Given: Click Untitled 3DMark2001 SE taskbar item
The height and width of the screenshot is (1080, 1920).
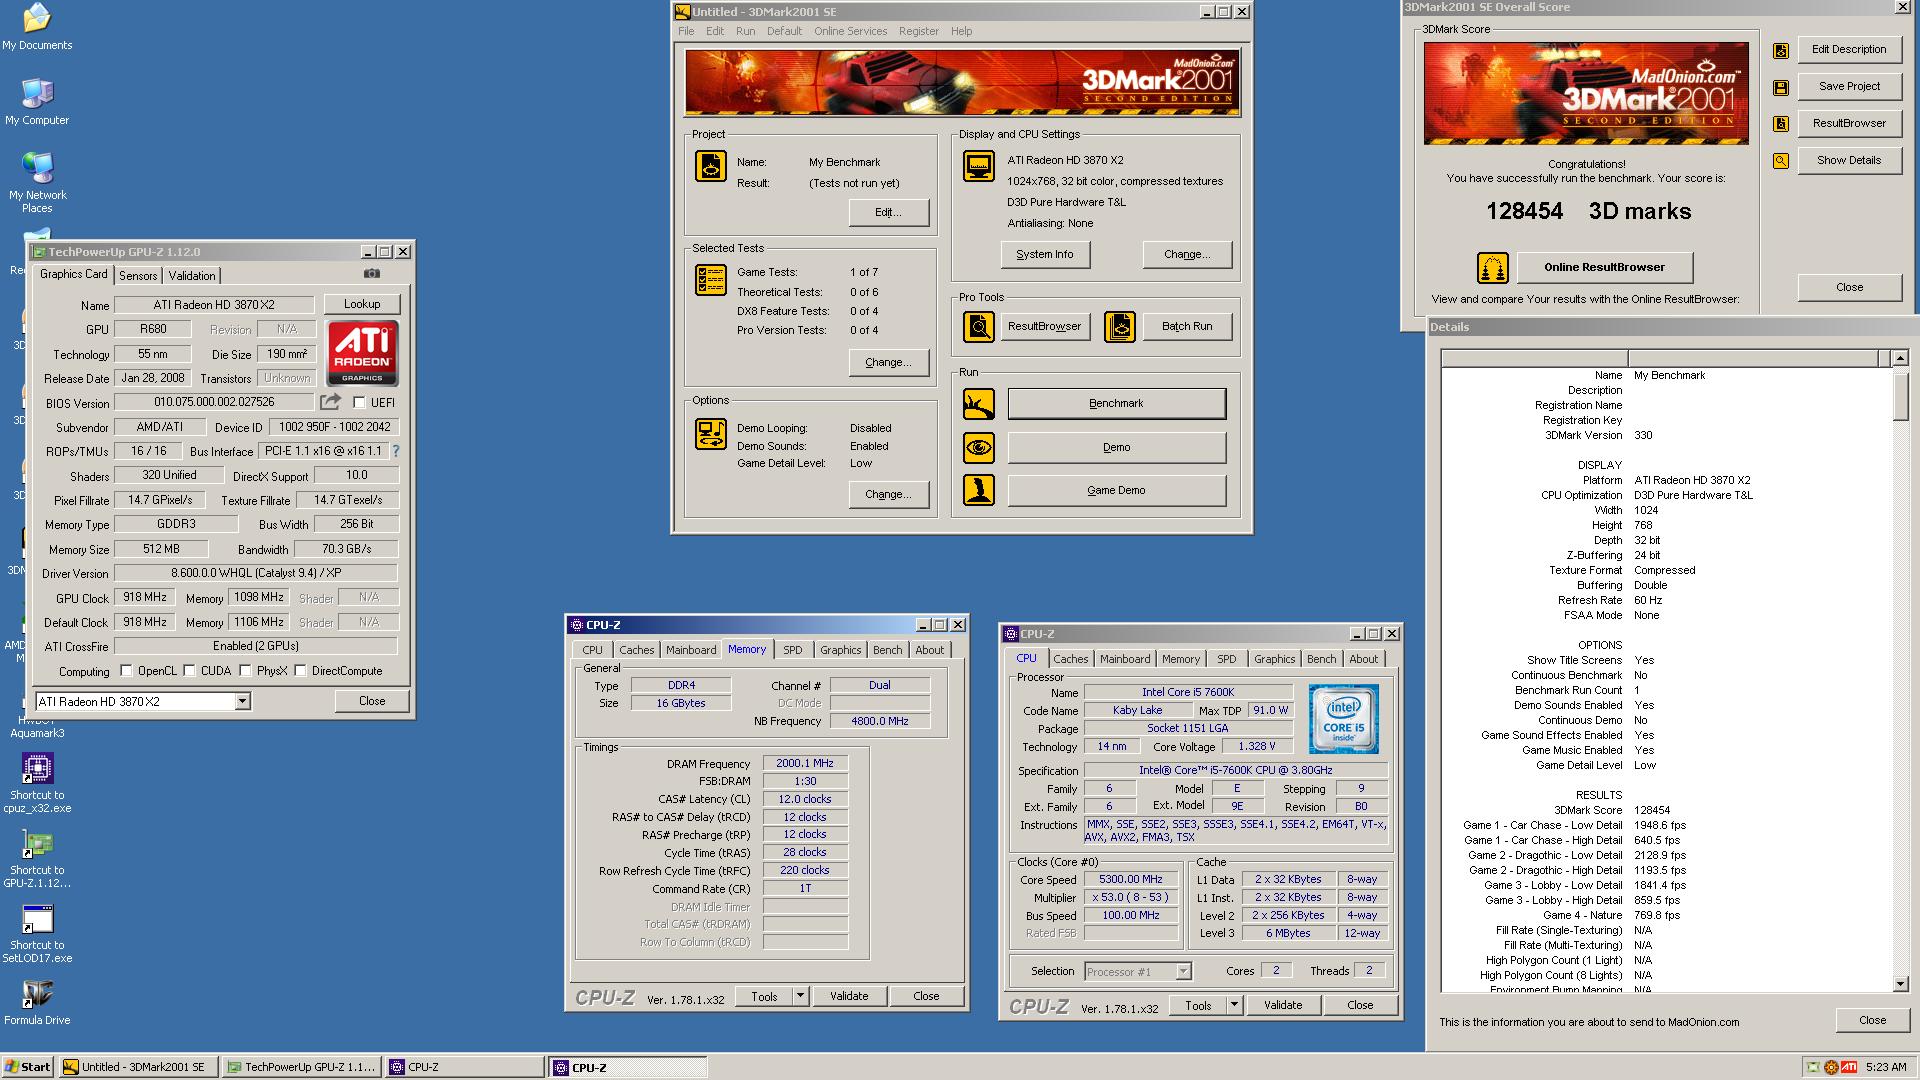Looking at the screenshot, I should pos(137,1067).
